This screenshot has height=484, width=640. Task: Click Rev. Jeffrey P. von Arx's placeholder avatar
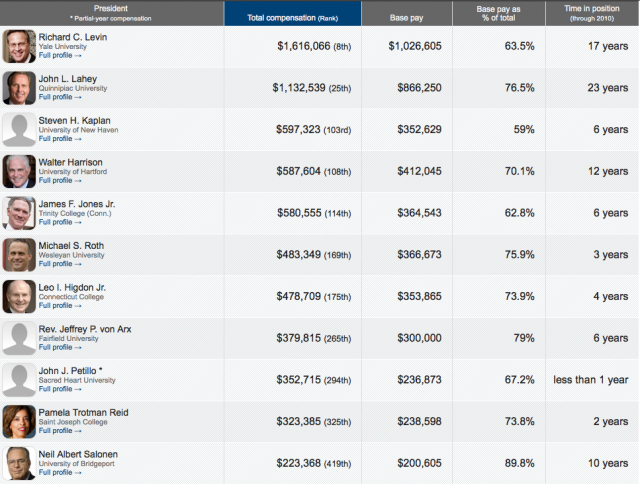19,338
